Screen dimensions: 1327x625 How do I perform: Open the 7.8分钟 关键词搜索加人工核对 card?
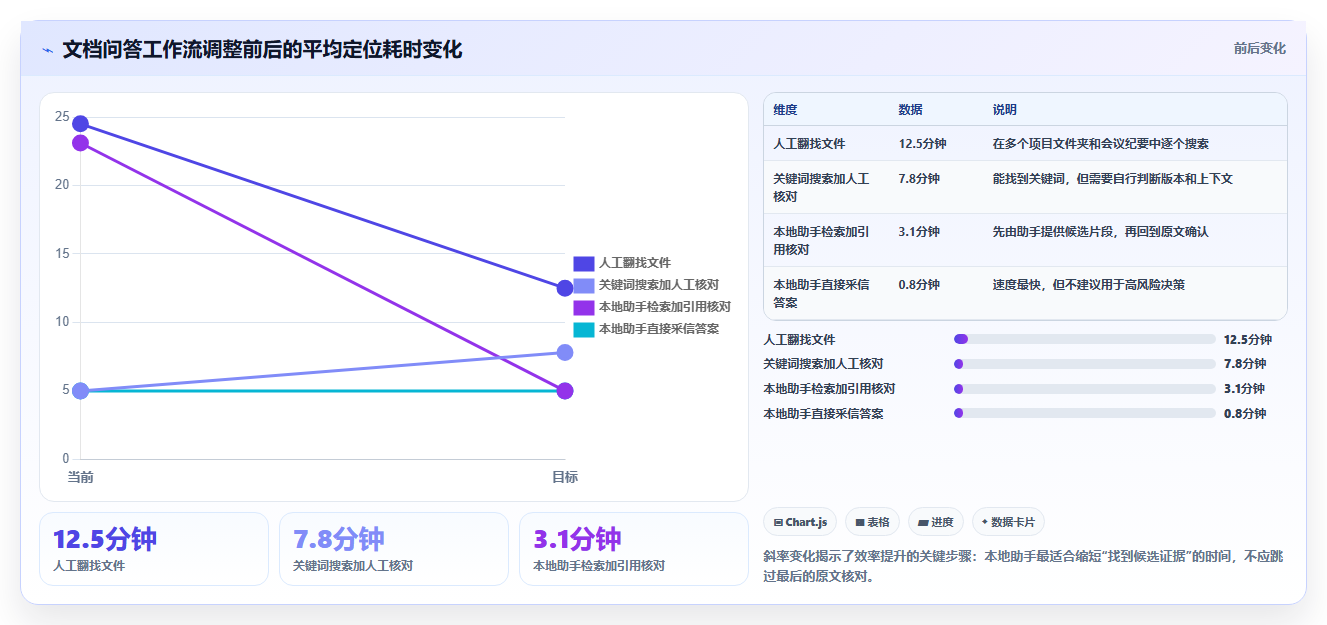click(394, 549)
